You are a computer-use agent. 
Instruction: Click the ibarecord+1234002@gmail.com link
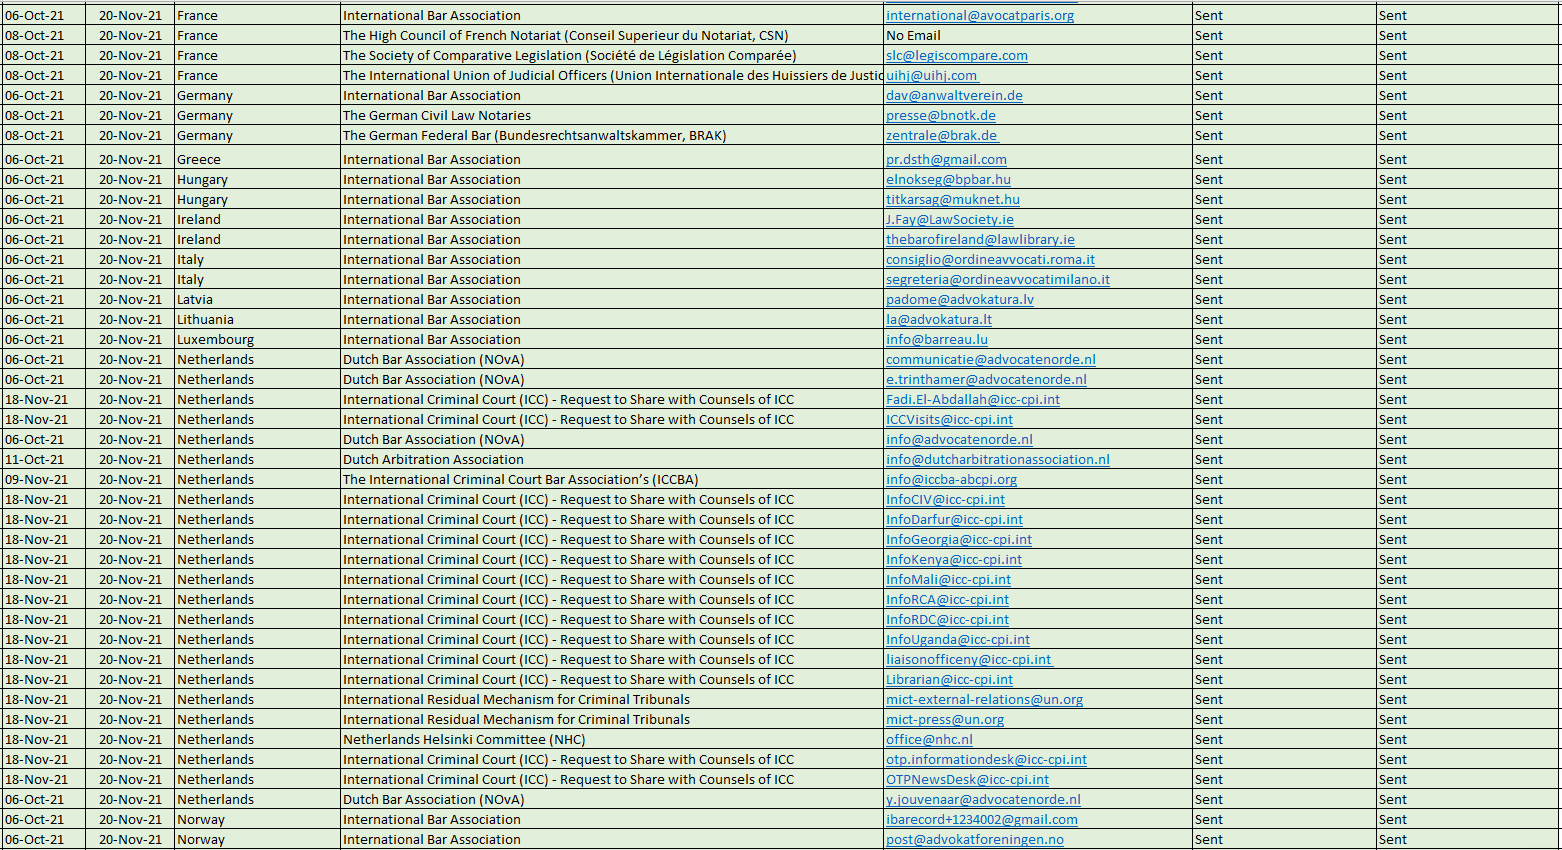pyautogui.click(x=982, y=820)
